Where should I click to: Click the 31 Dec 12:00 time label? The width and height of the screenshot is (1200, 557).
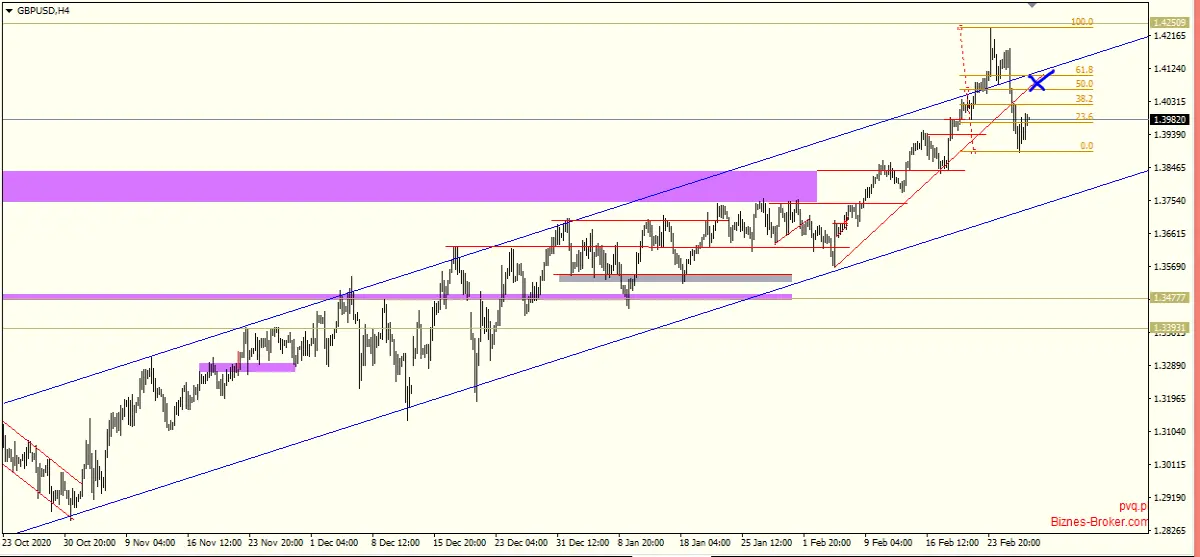[582, 542]
